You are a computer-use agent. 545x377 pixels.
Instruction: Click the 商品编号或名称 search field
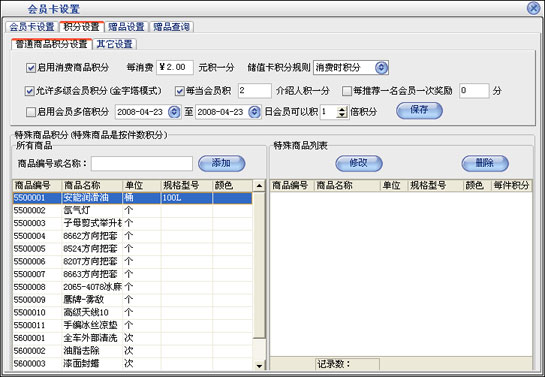click(x=142, y=164)
